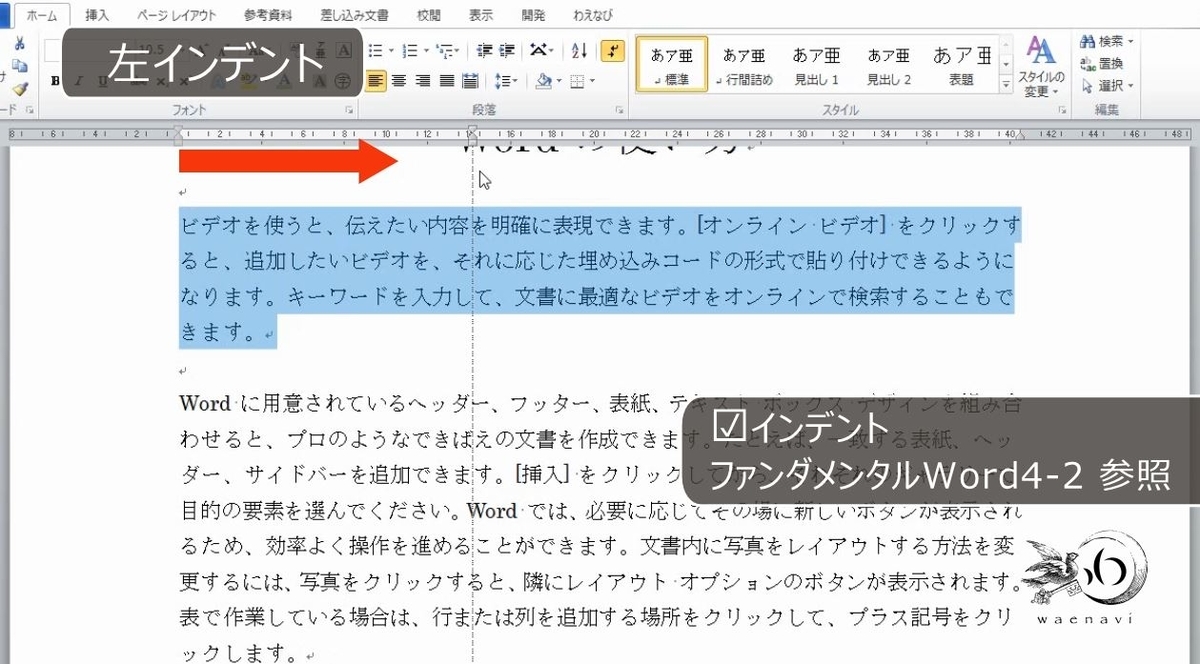Click the character border A icon

pyautogui.click(x=346, y=50)
